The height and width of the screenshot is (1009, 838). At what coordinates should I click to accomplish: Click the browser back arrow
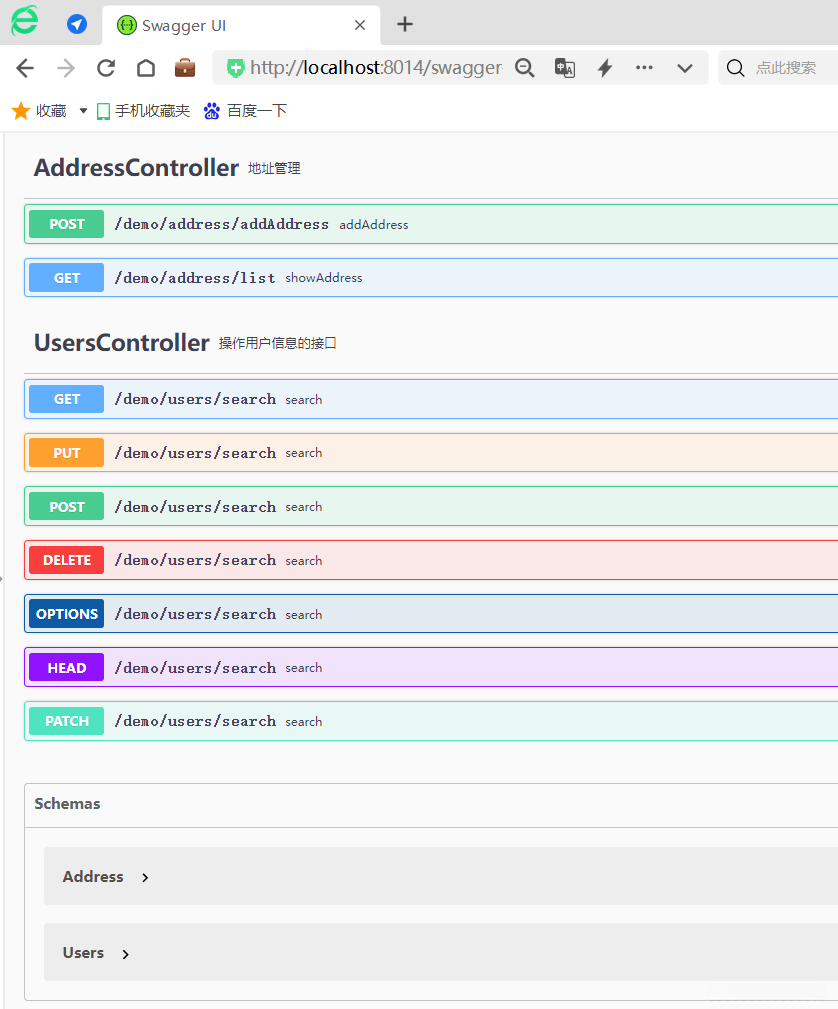[x=25, y=68]
